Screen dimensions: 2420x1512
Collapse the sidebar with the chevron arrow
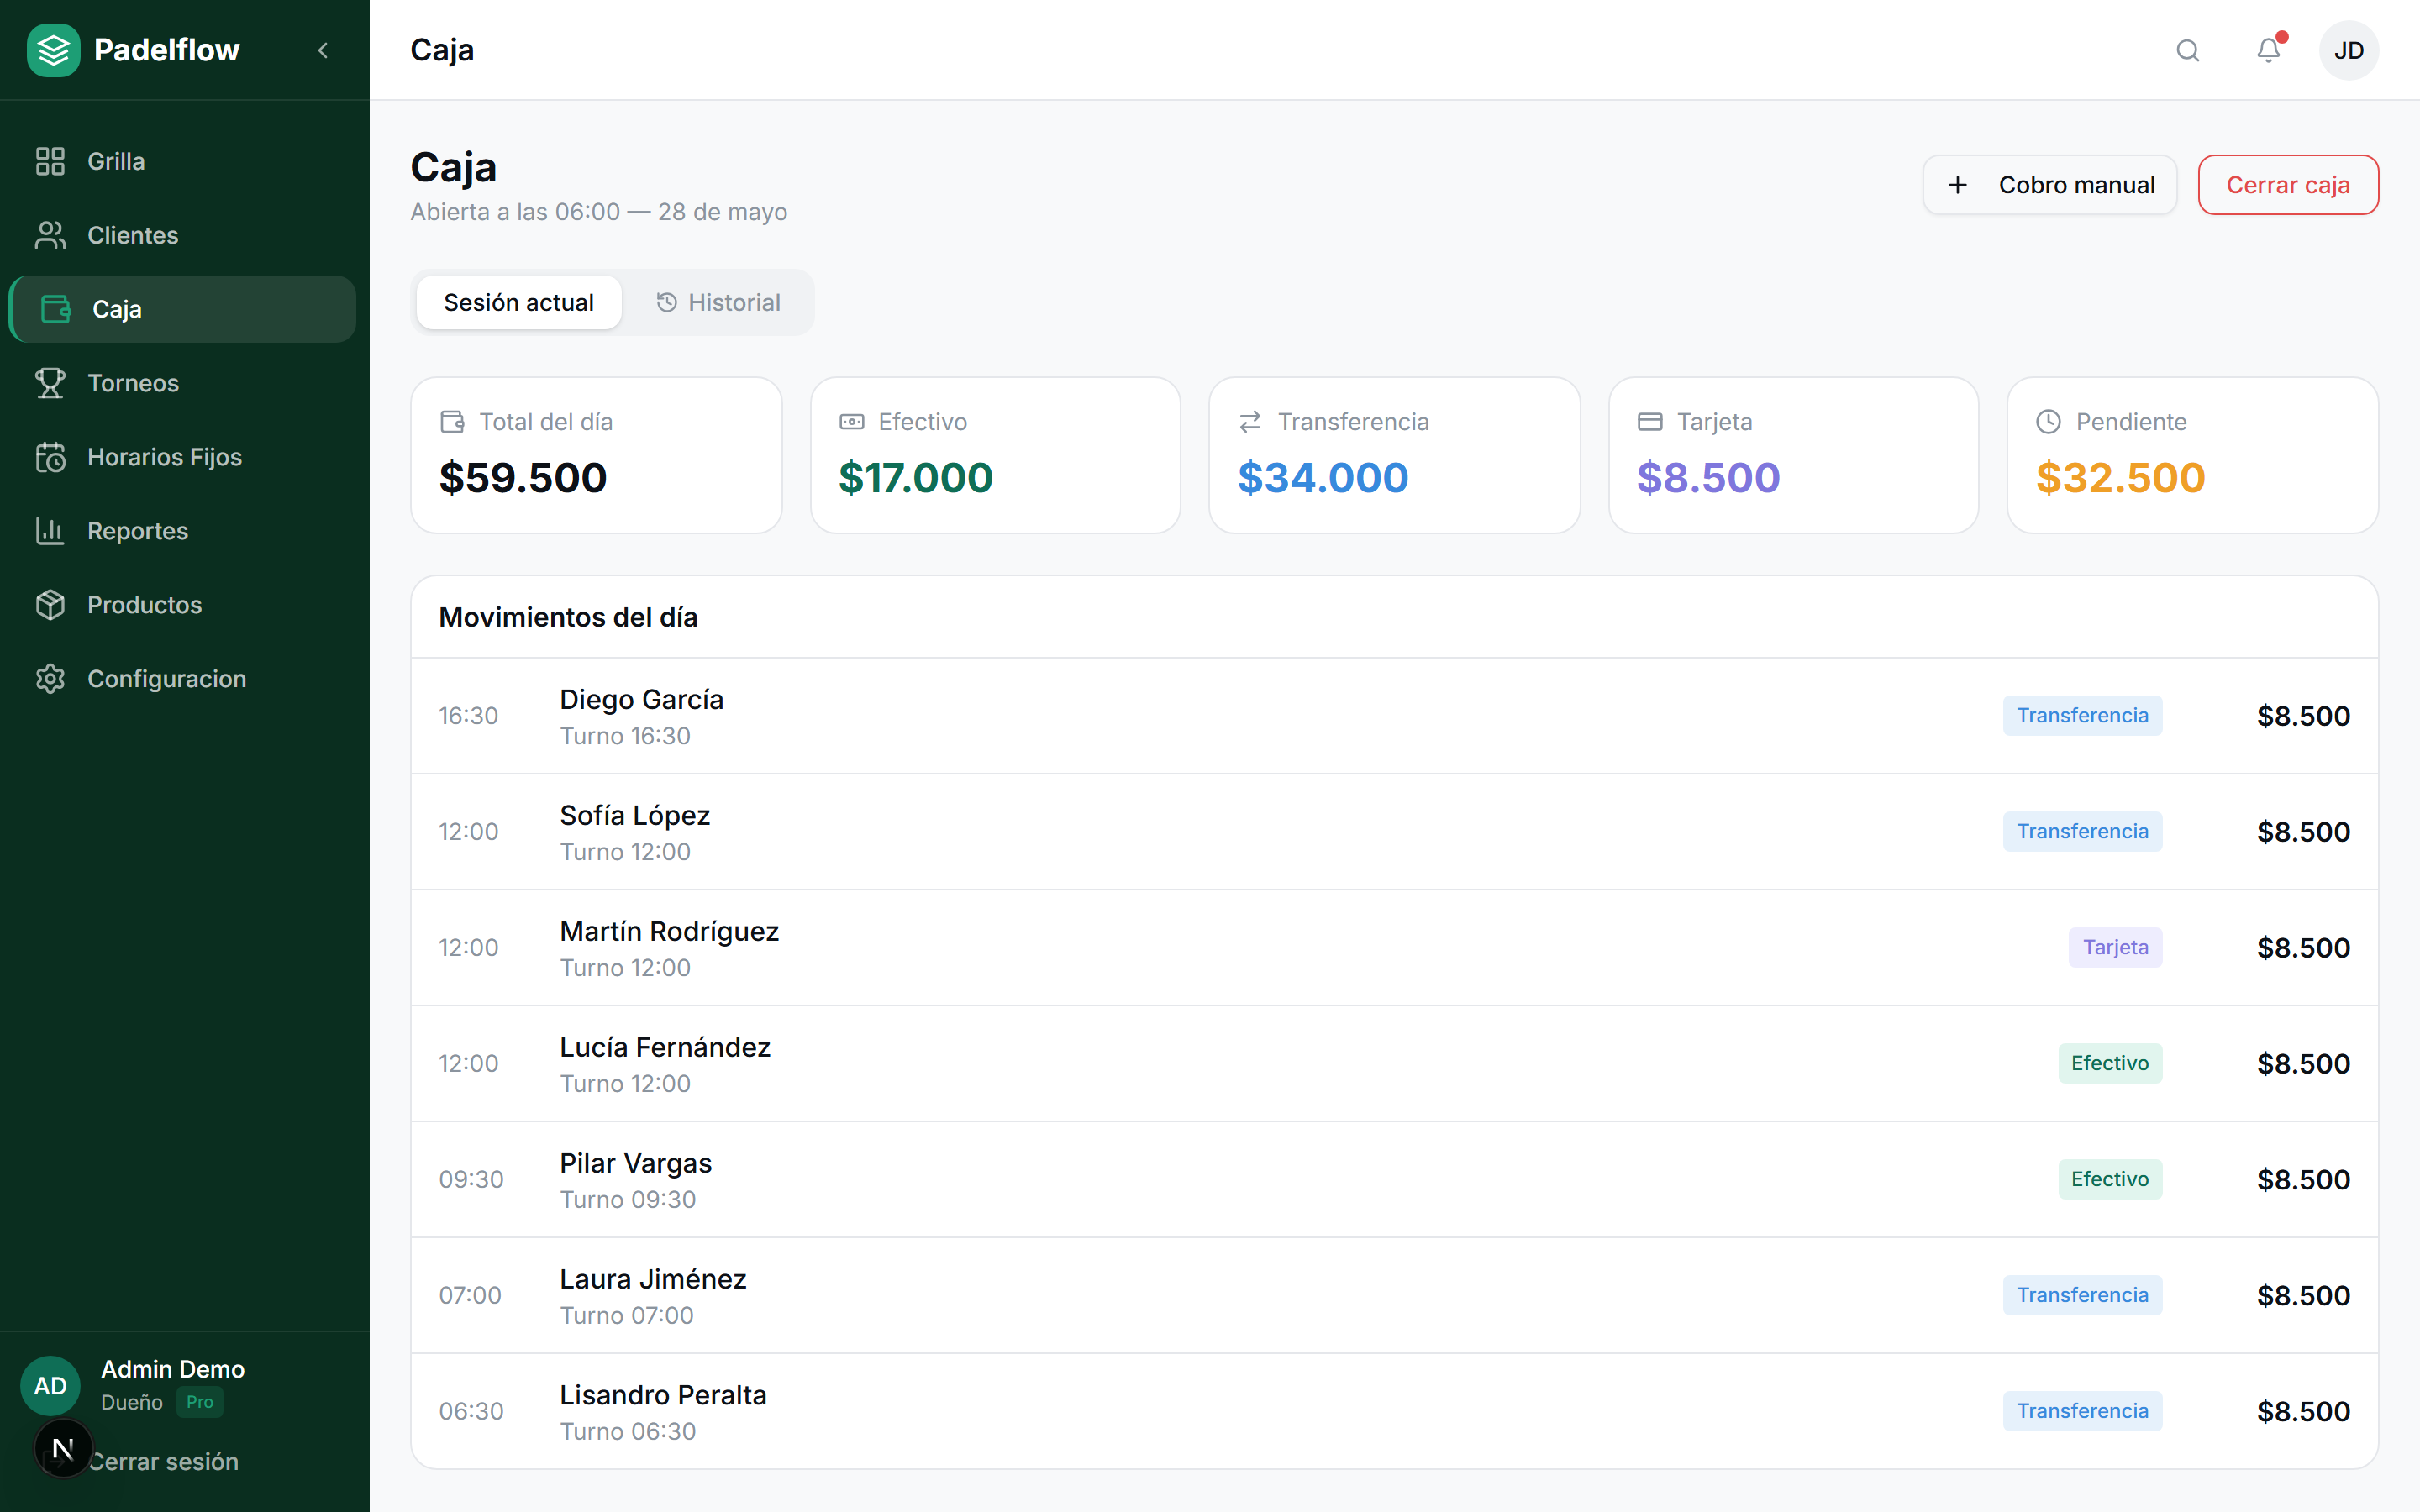pyautogui.click(x=323, y=50)
